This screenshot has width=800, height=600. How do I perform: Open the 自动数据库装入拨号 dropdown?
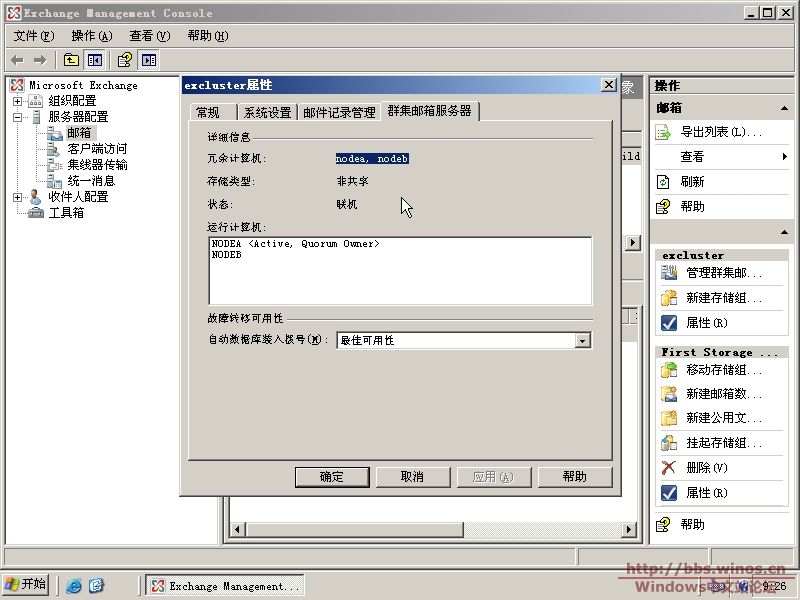[x=583, y=341]
